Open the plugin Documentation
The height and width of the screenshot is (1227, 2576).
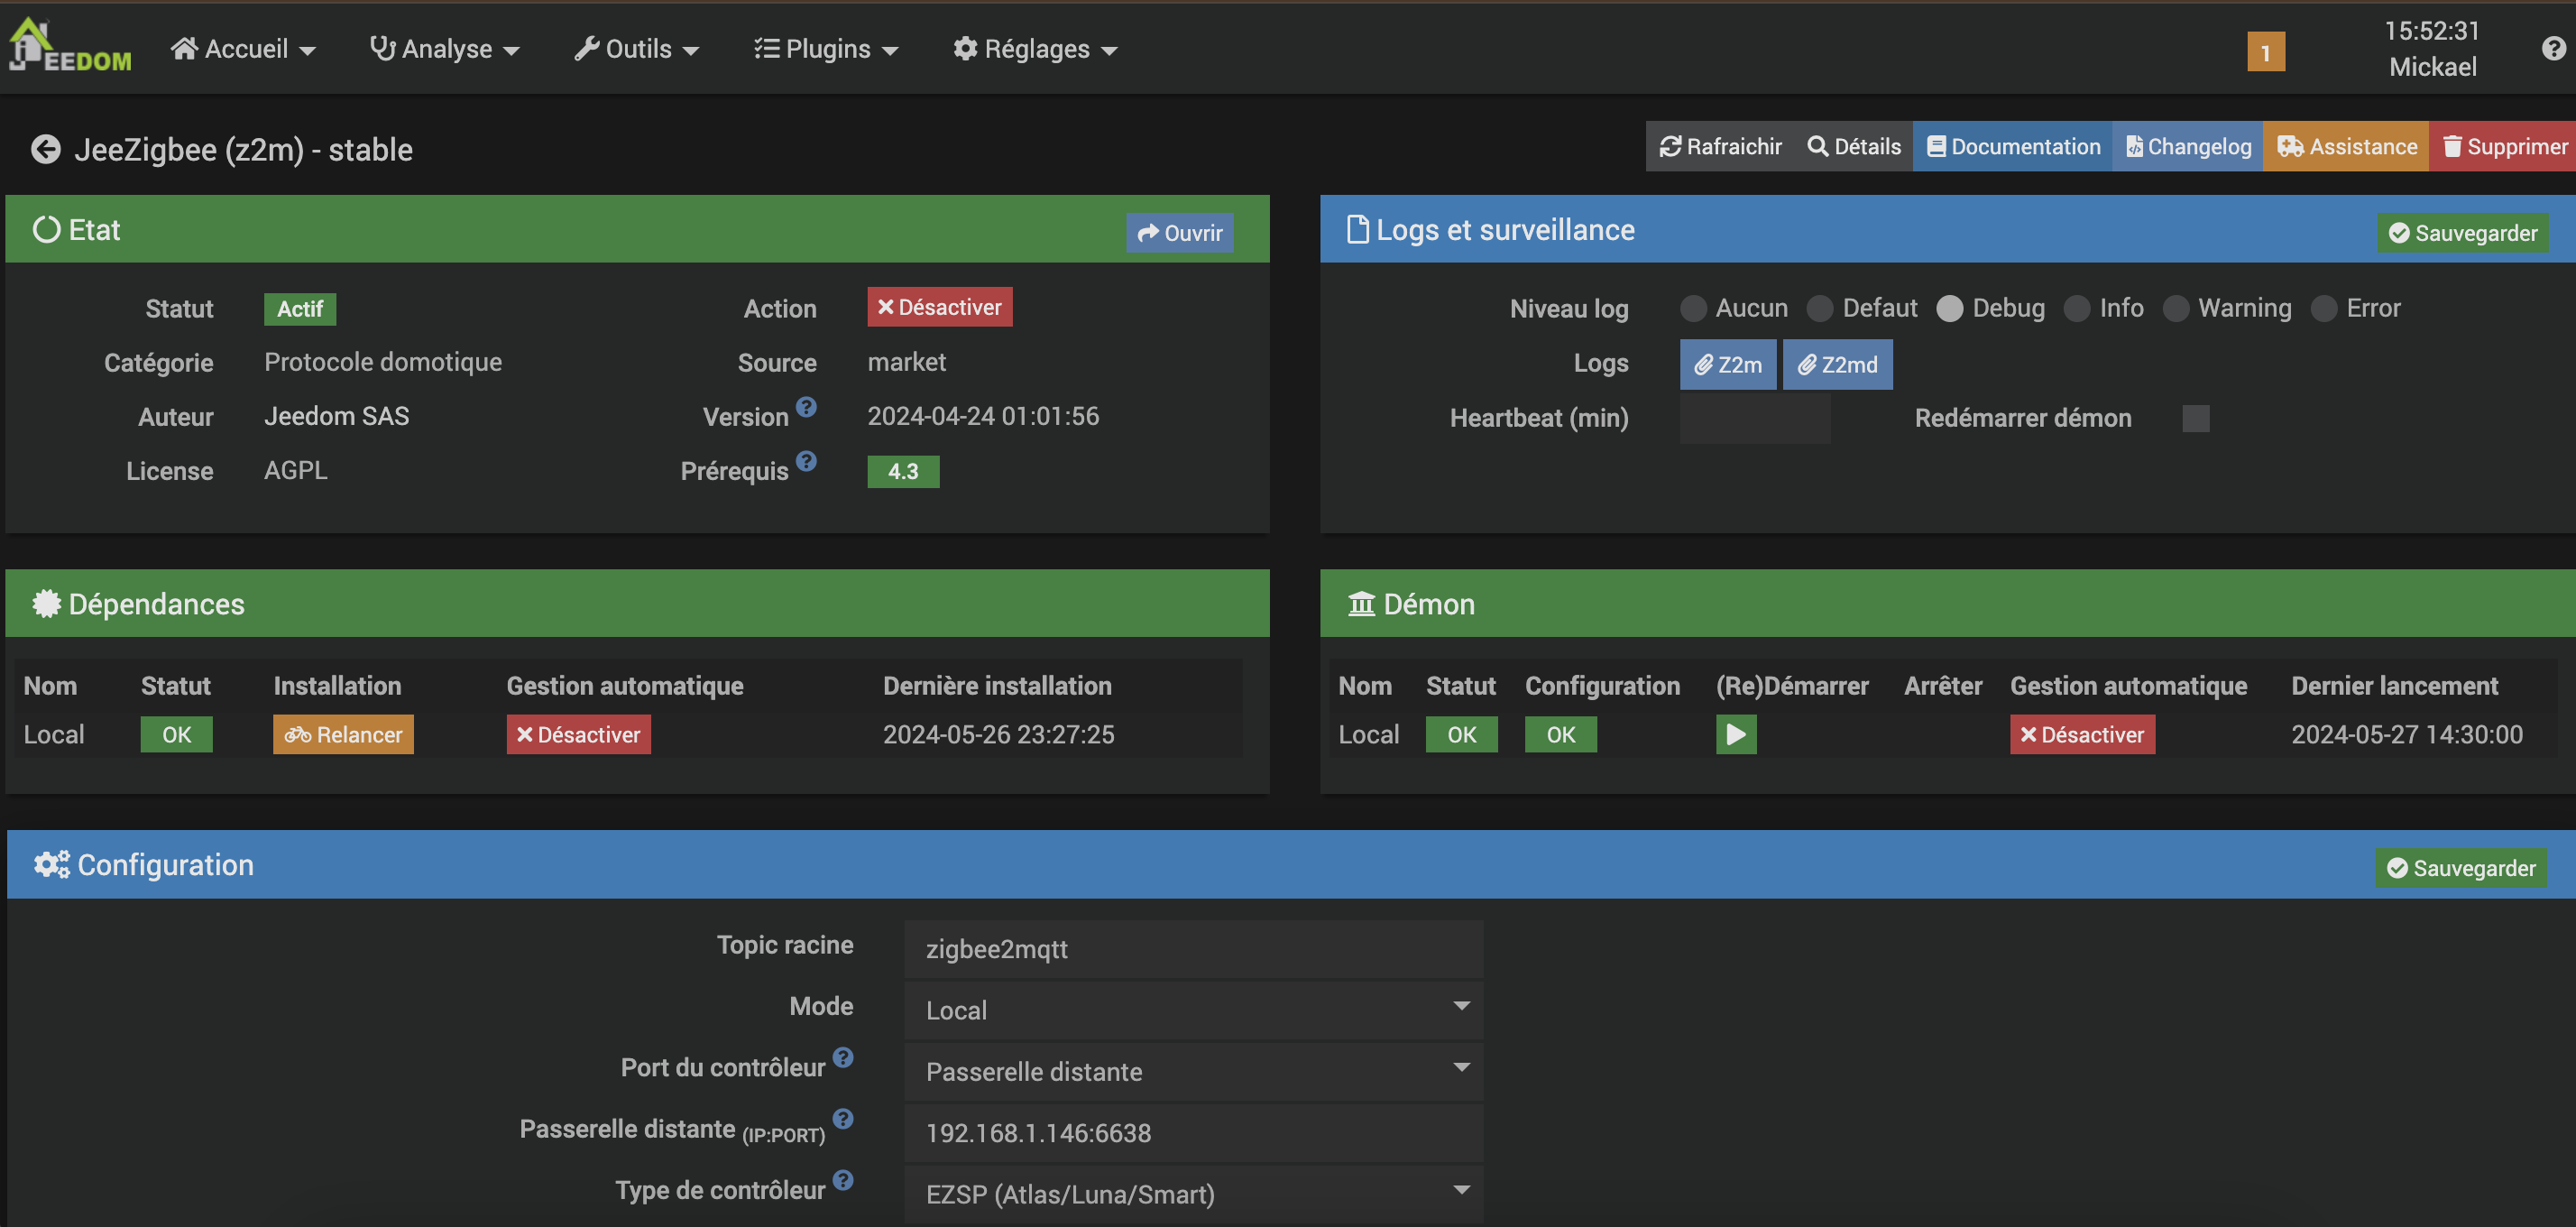click(2012, 147)
